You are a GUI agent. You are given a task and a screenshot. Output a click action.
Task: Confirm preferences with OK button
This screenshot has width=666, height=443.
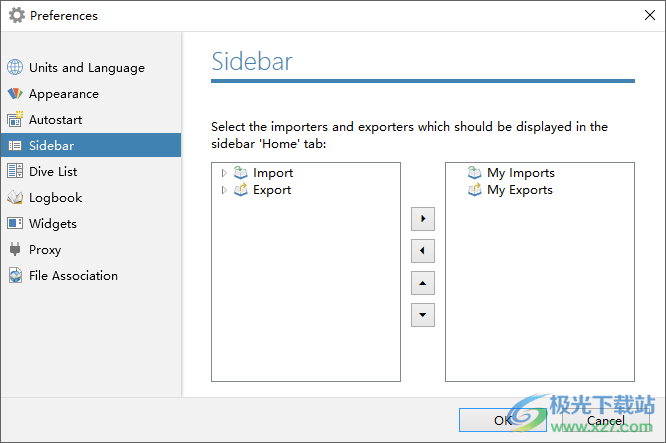click(503, 420)
